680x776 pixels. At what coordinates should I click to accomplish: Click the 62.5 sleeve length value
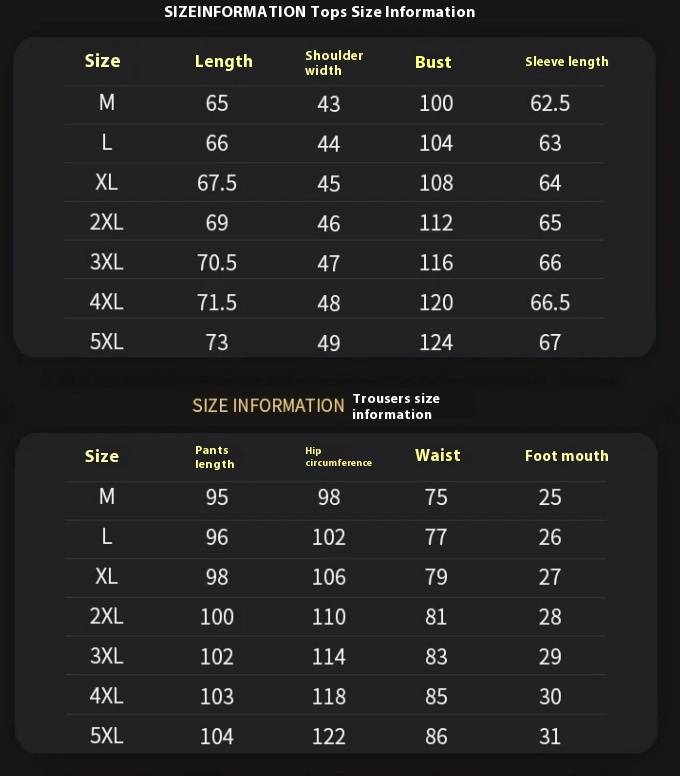click(x=550, y=103)
